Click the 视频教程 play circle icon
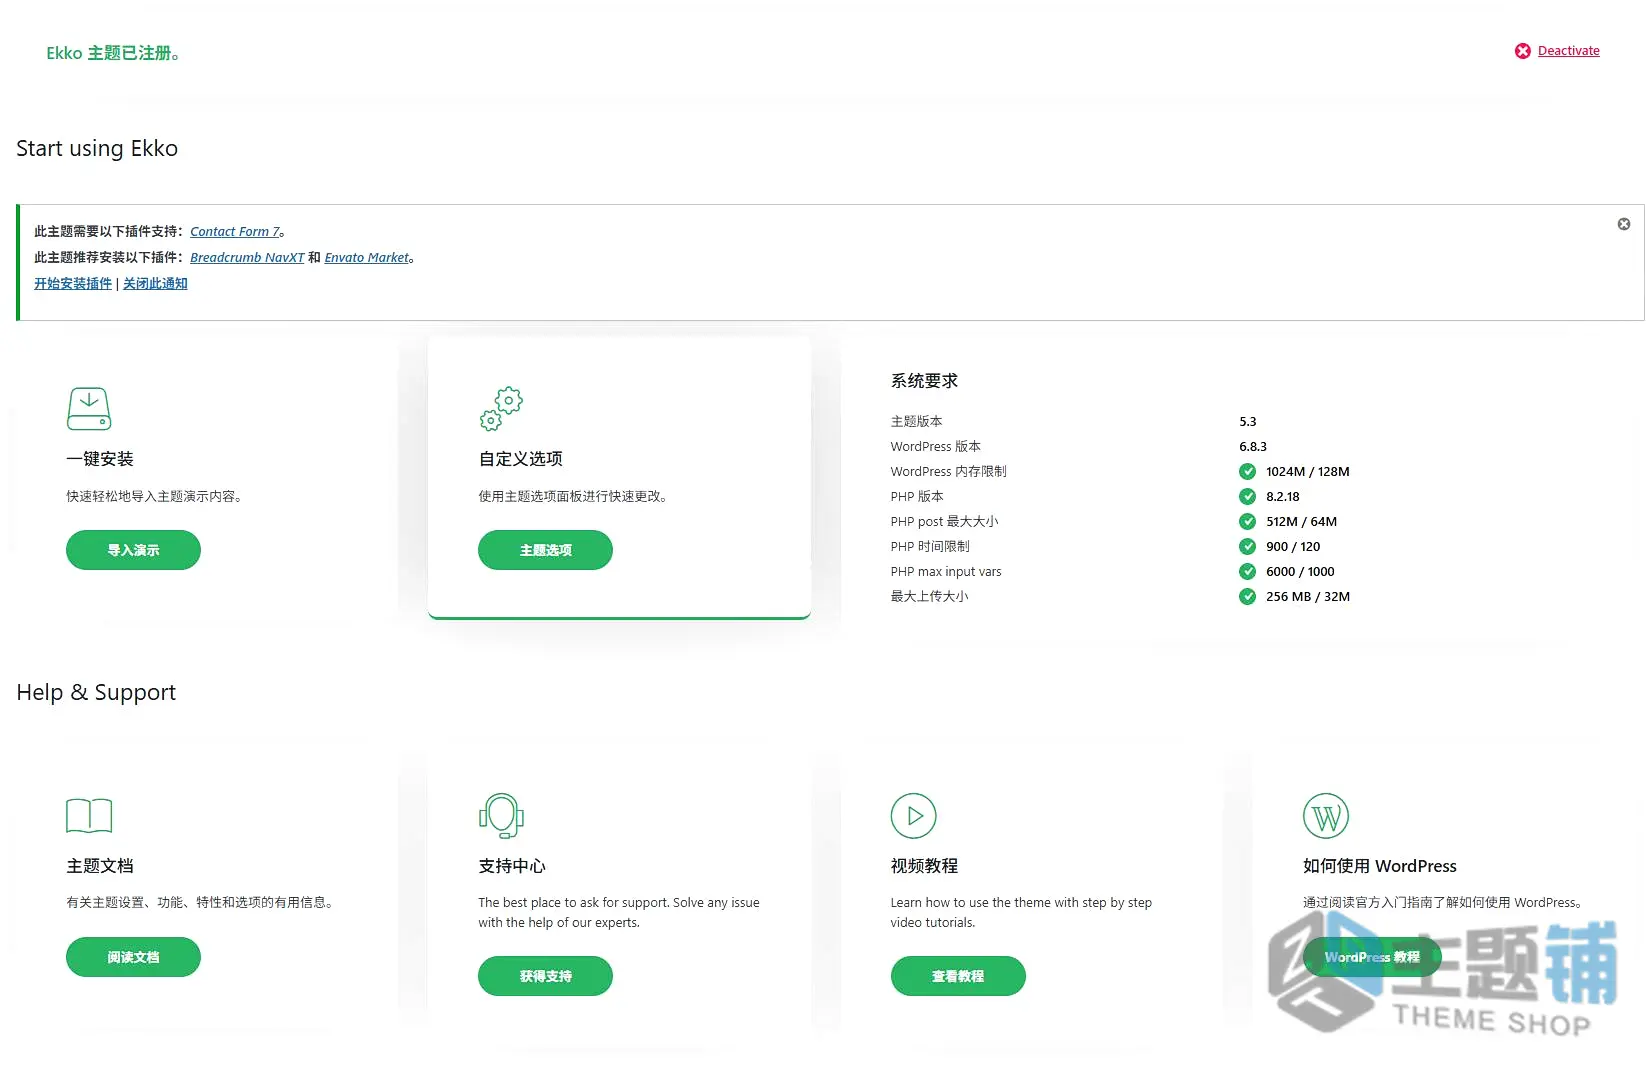1646x1067 pixels. pyautogui.click(x=914, y=816)
